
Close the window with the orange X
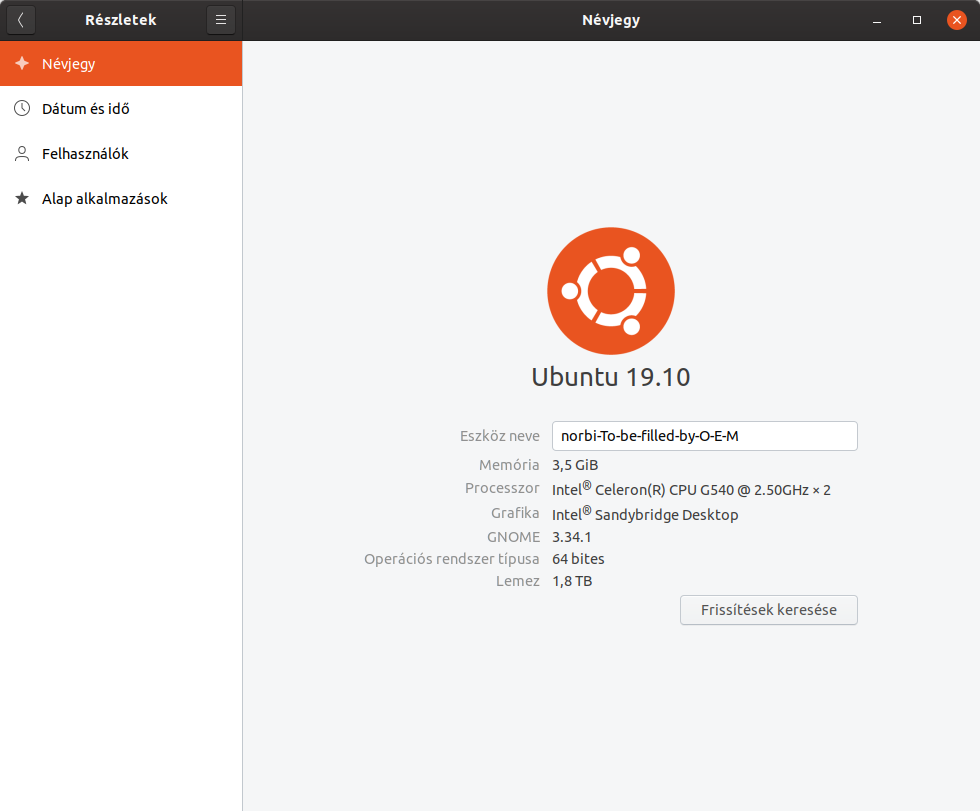click(956, 20)
